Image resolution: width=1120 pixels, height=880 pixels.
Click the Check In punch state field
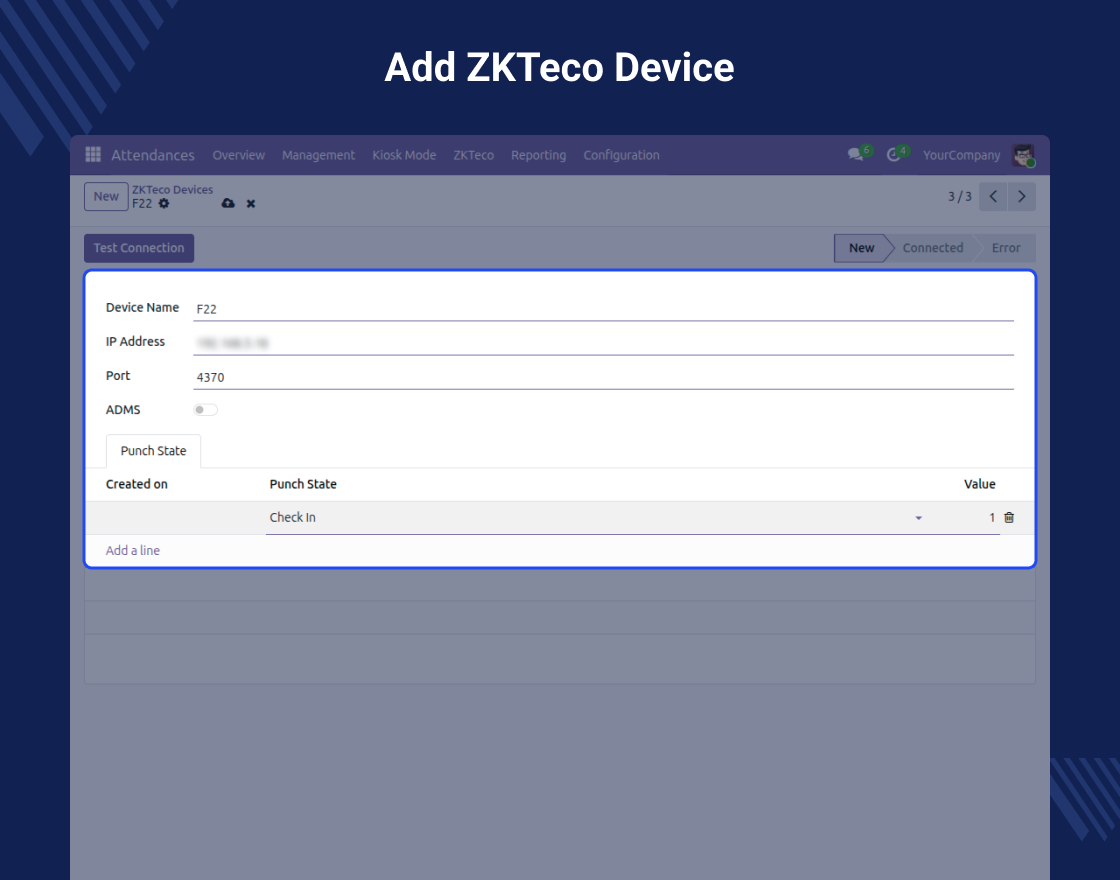(596, 518)
